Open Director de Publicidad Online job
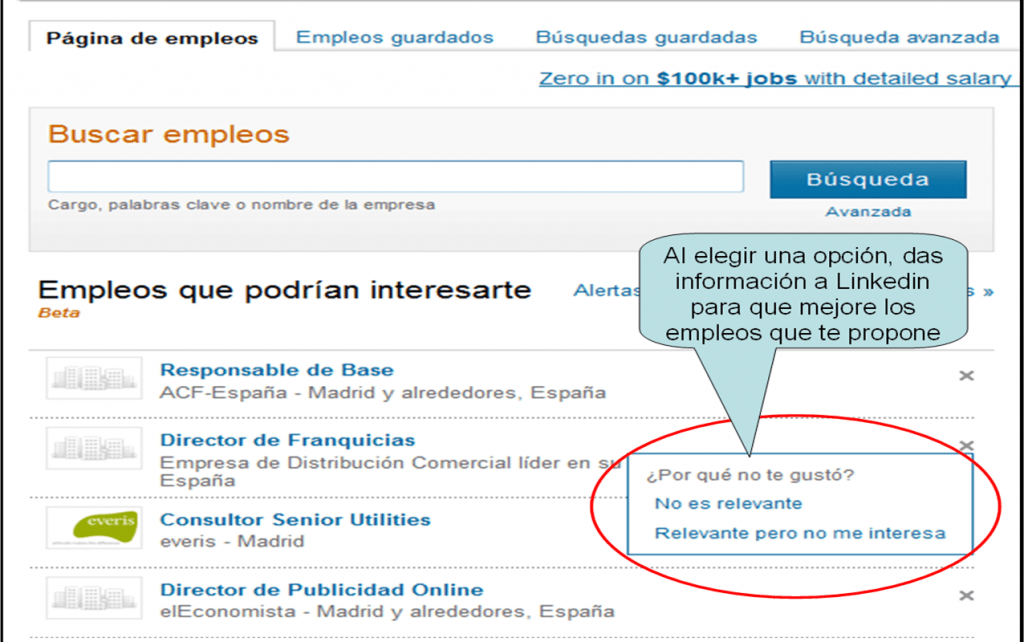1024x642 pixels. click(322, 590)
